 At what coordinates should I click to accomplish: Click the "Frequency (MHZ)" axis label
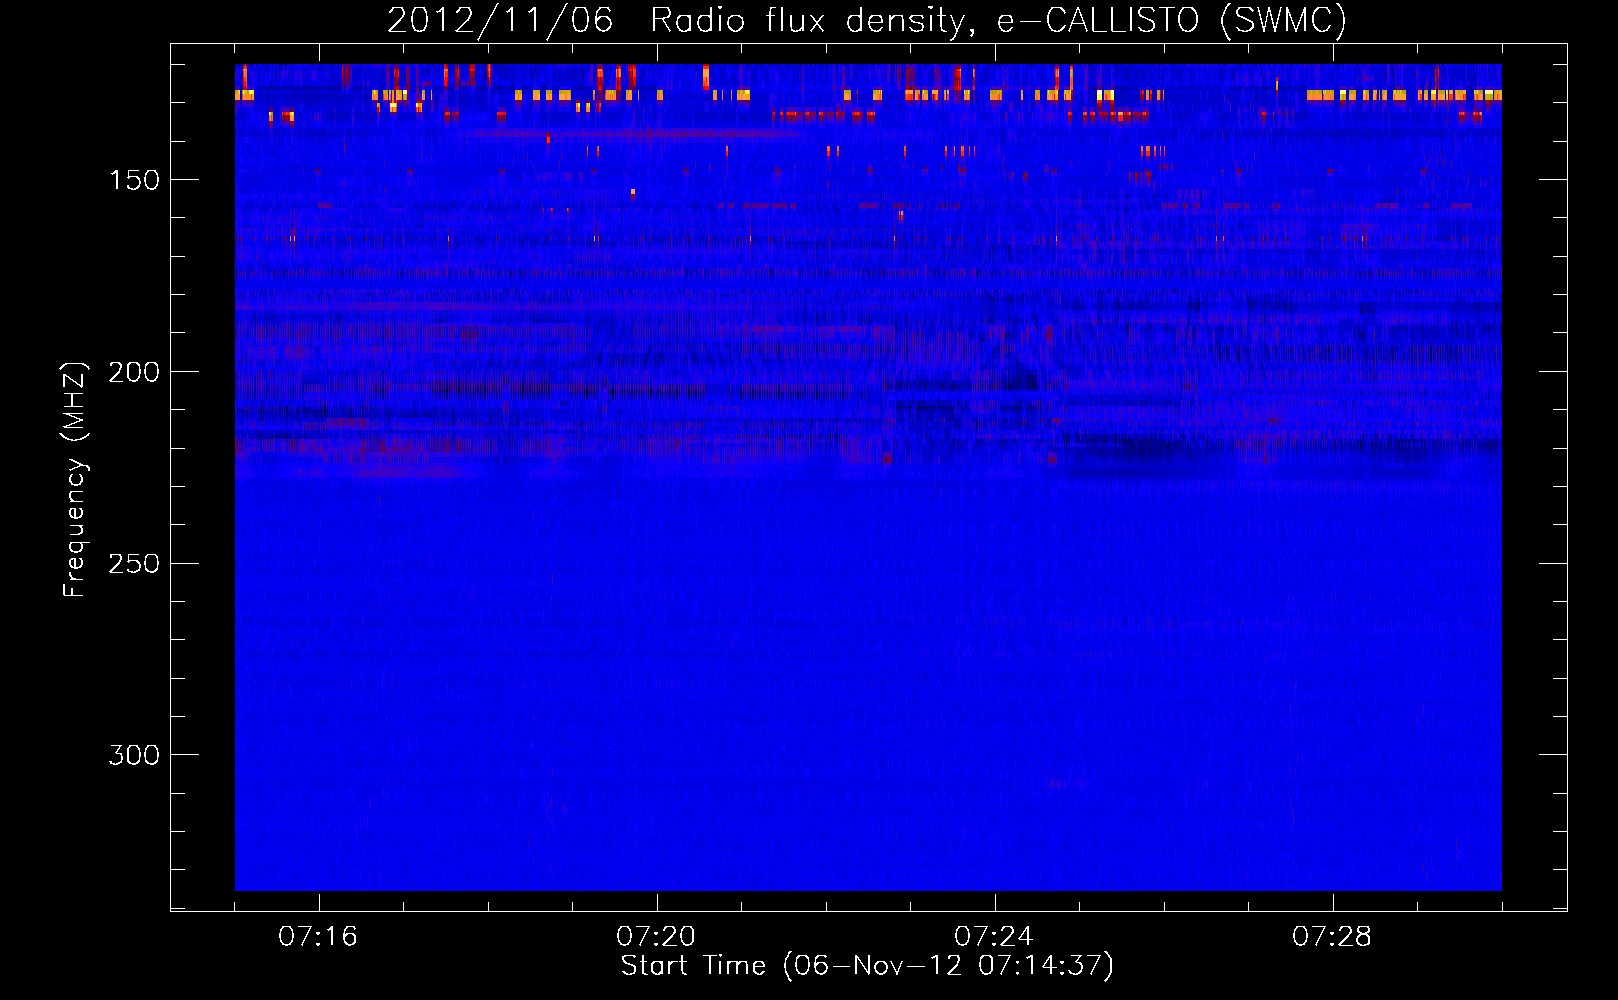point(75,480)
